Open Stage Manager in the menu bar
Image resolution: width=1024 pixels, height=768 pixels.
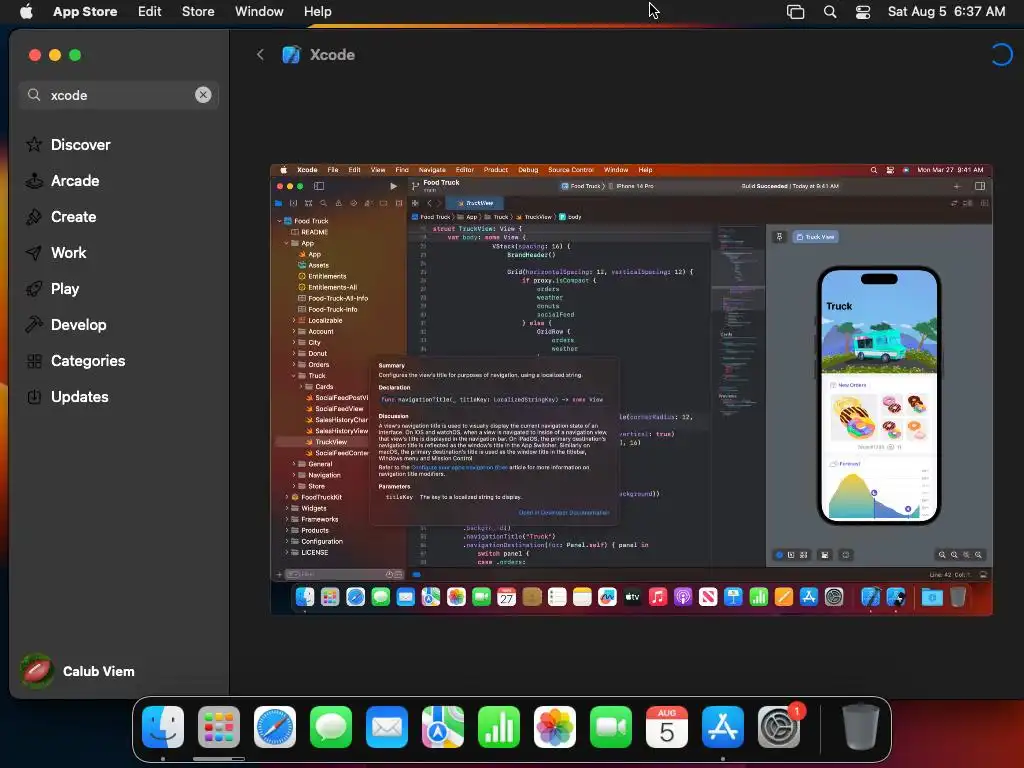pyautogui.click(x=795, y=11)
